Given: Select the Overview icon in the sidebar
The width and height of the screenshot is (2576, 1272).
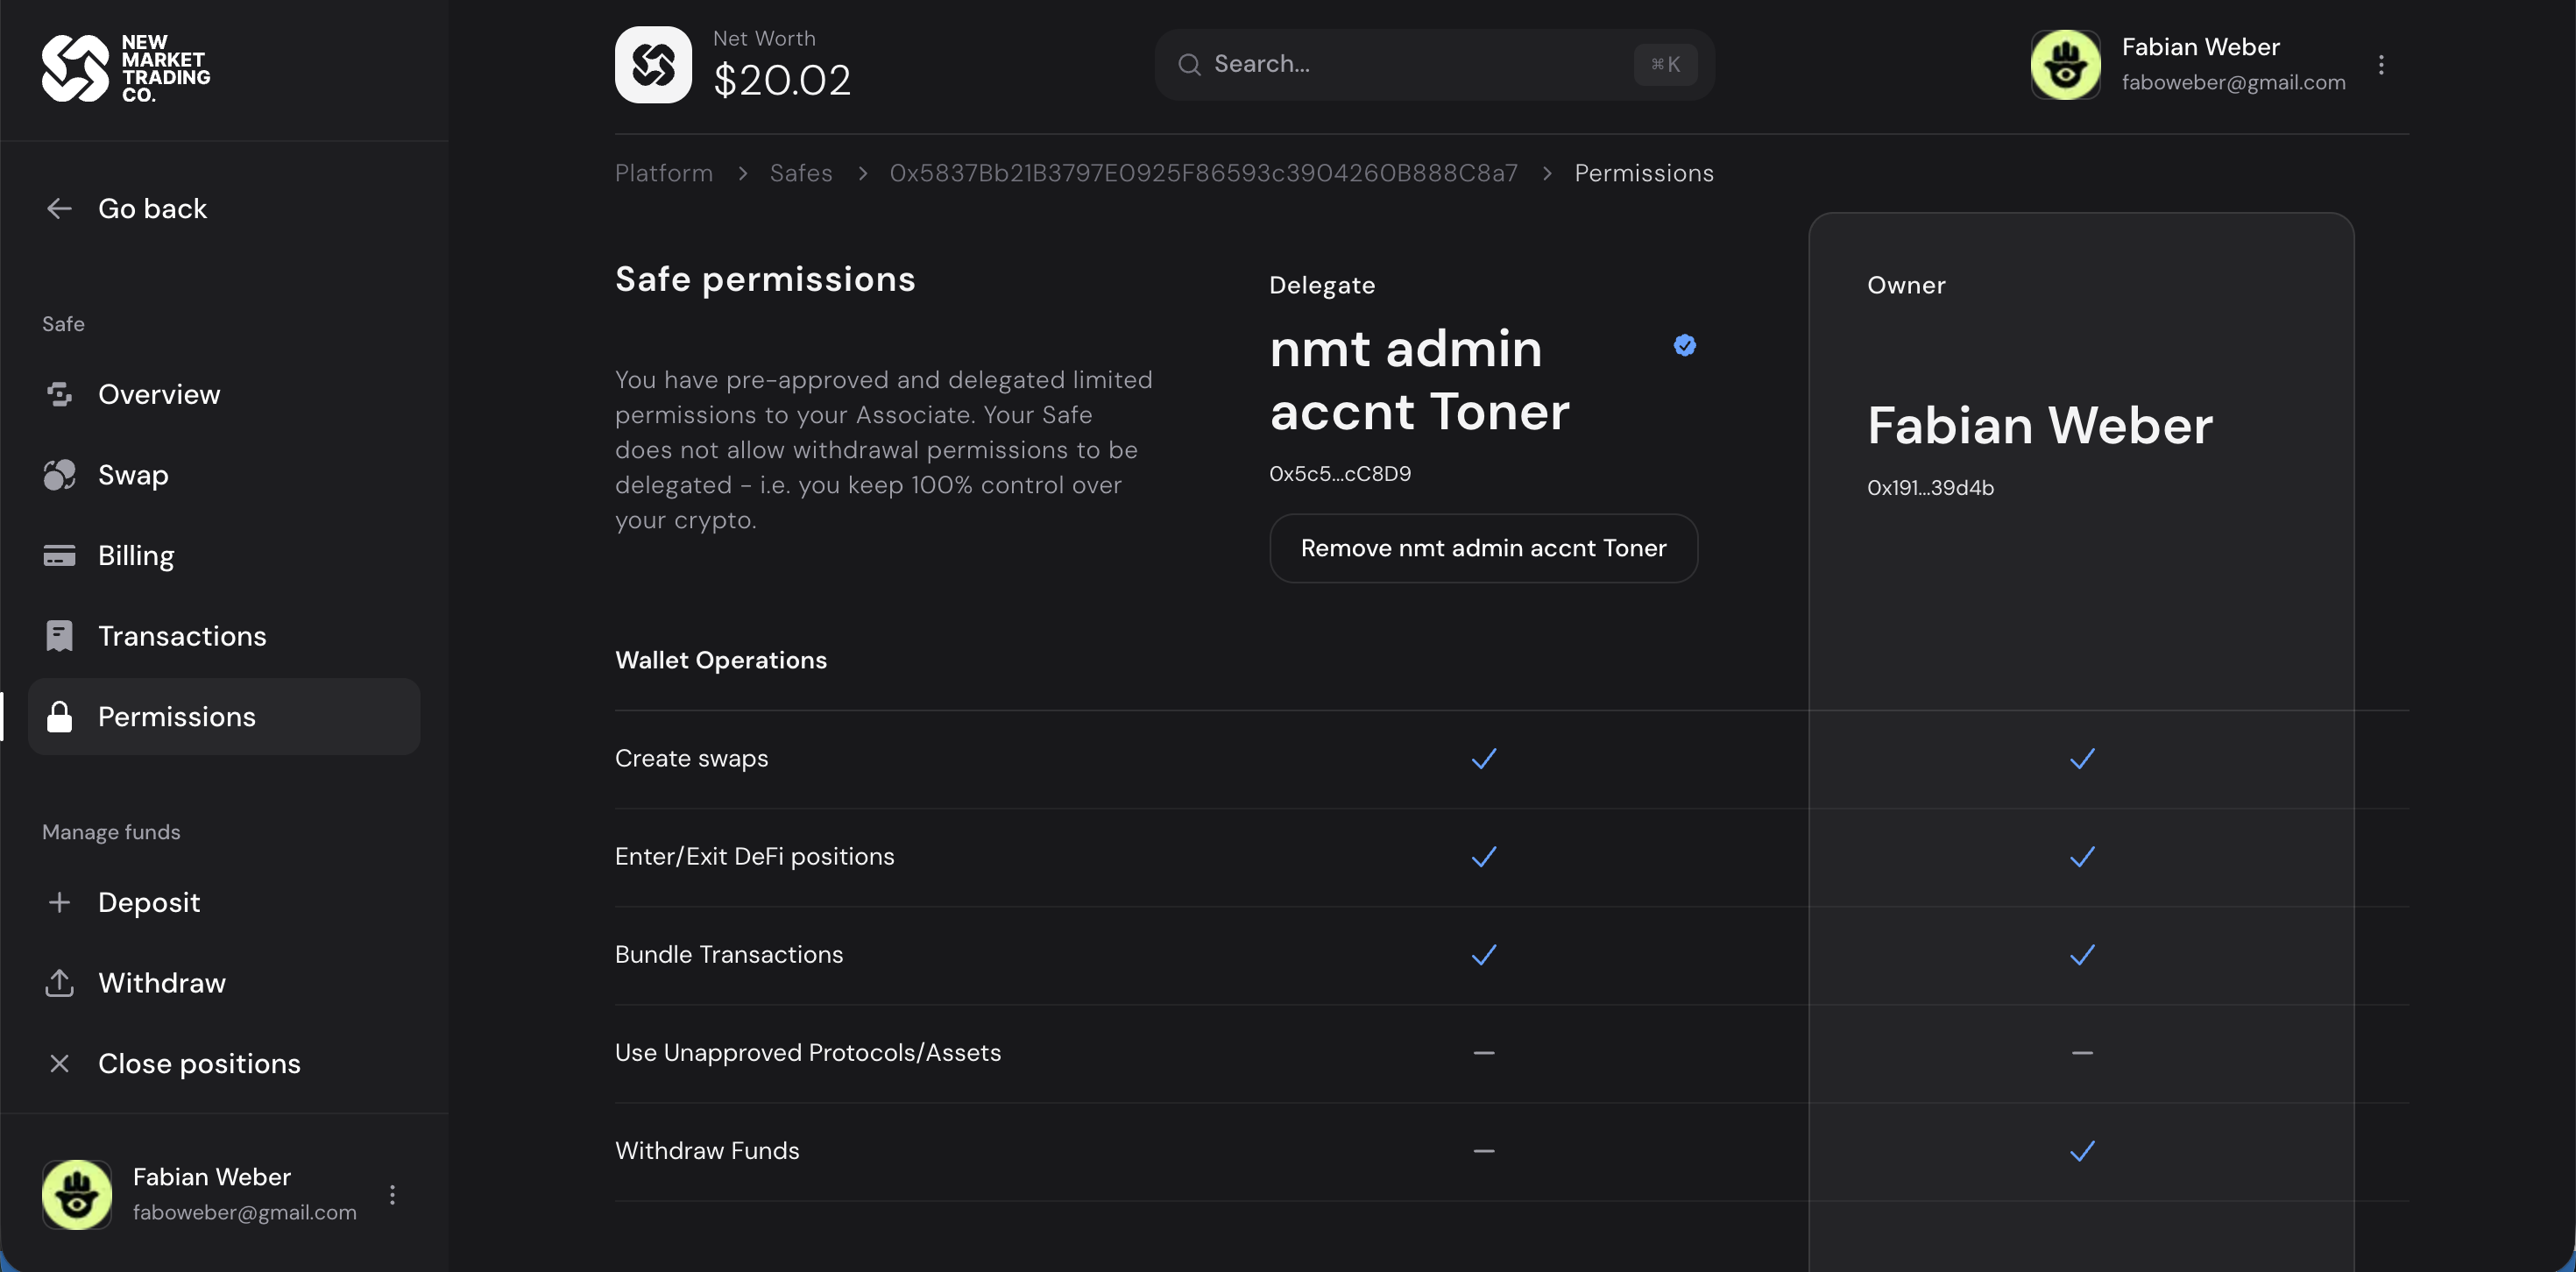Looking at the screenshot, I should [x=60, y=394].
